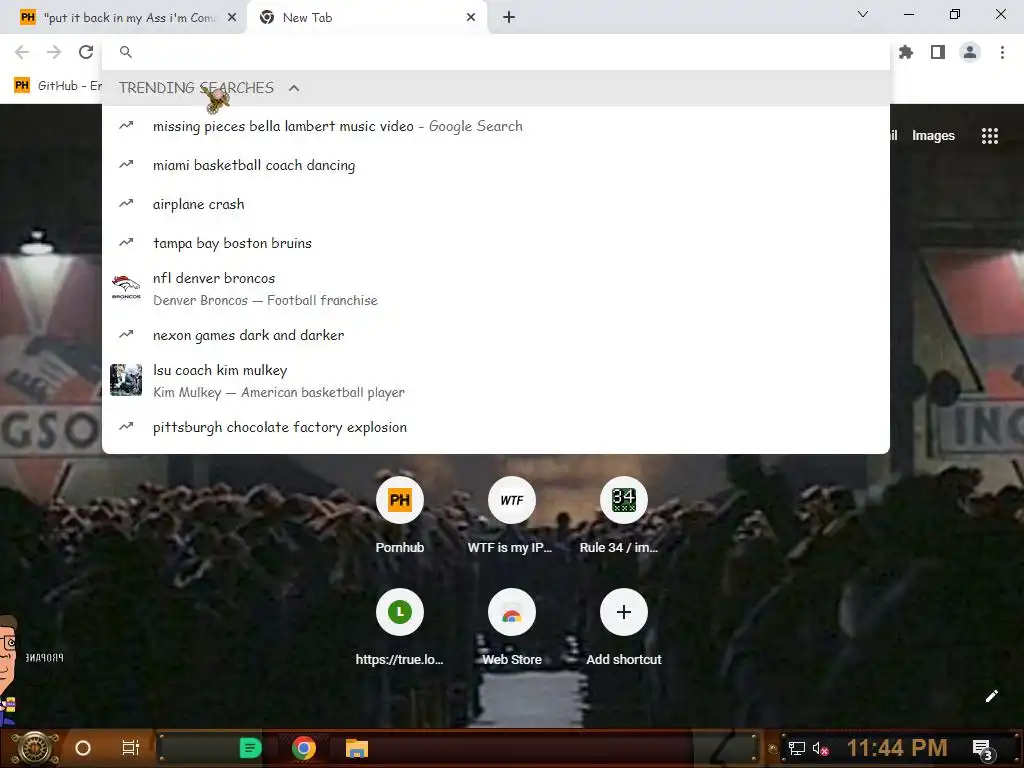Click the Images link
This screenshot has width=1024, height=768.
[x=933, y=136]
